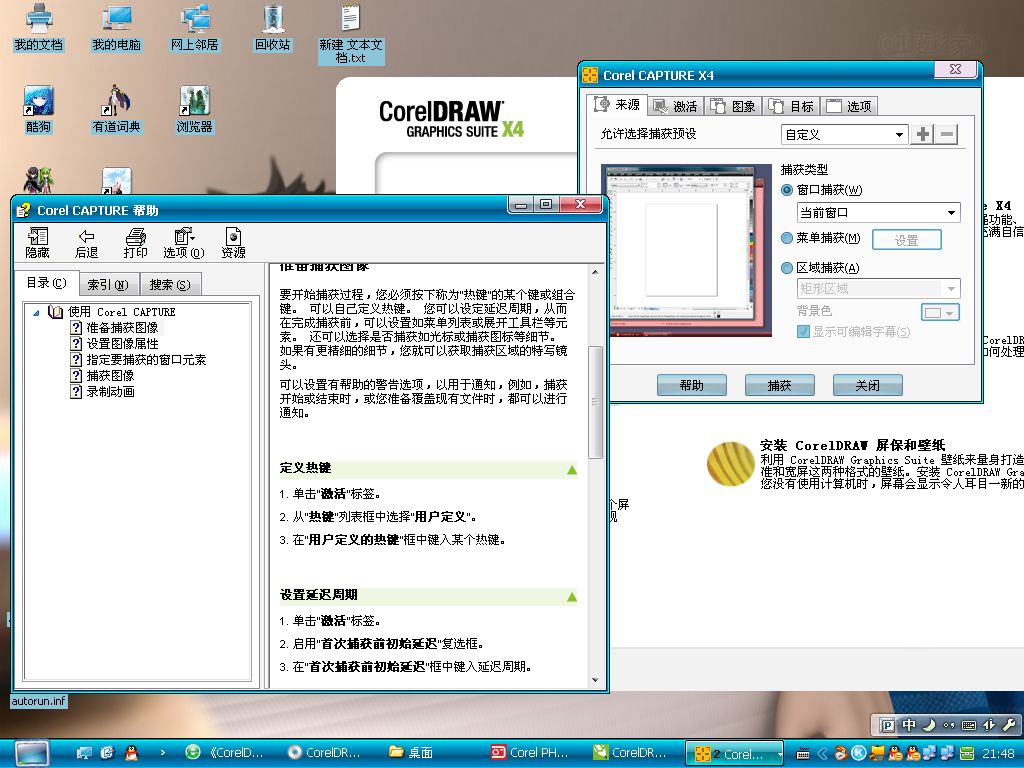Collapse the 定义热键 section green triangle
Viewport: 1024px width, 768px height.
(x=572, y=470)
